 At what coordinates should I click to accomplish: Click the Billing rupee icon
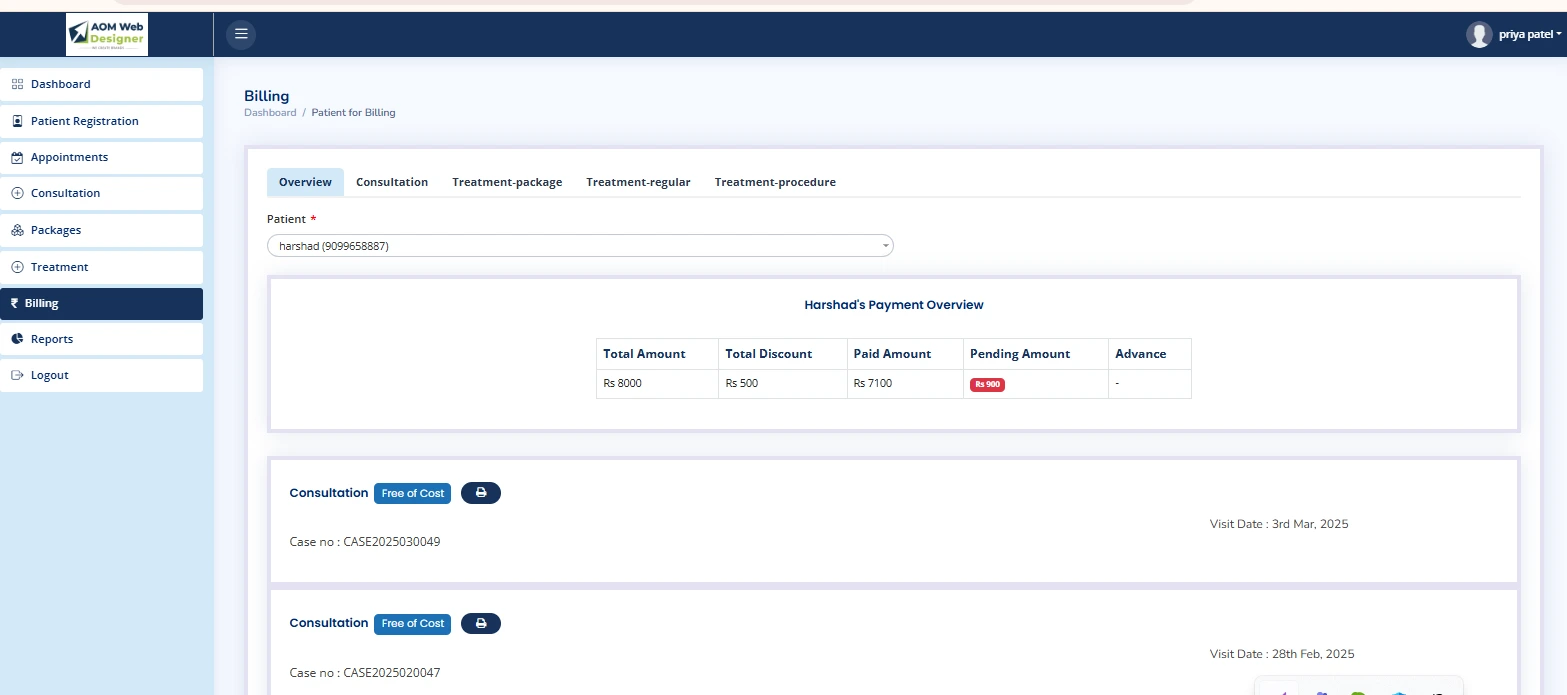tap(17, 302)
